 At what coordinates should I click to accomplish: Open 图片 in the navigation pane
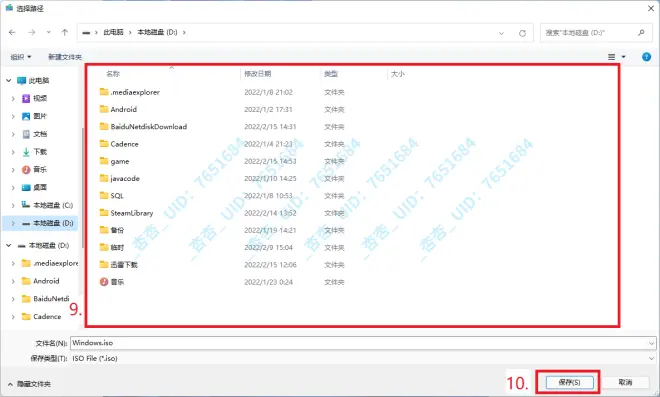coord(40,116)
